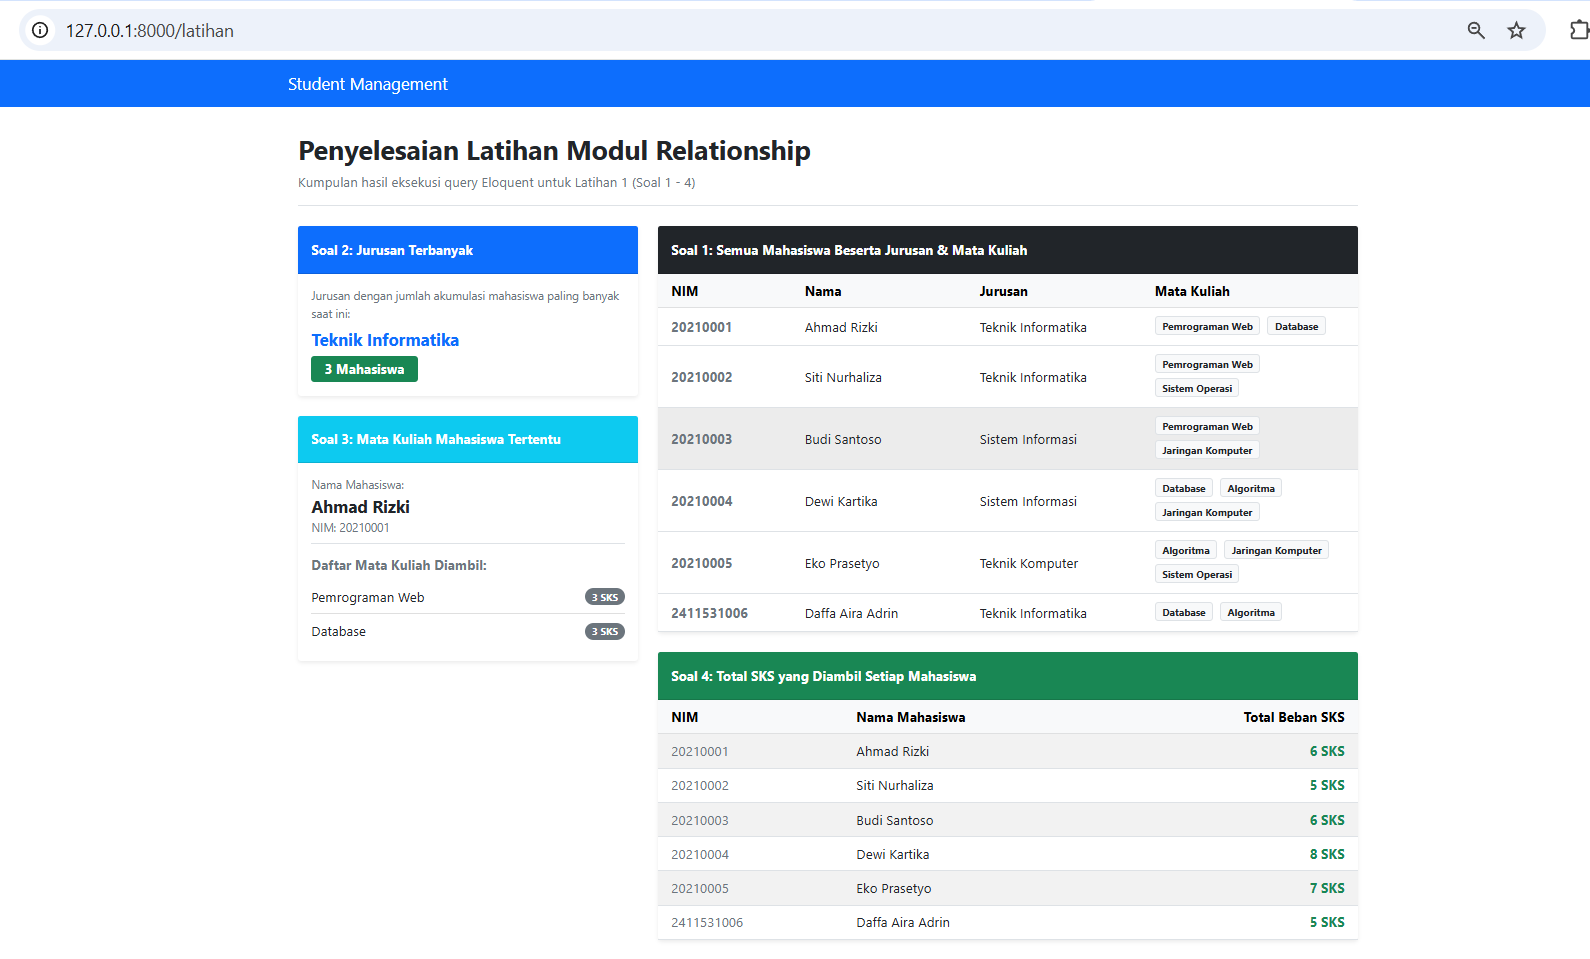The height and width of the screenshot is (959, 1590).
Task: Click the Nama Mahasiswa column header in Soal 4
Action: (910, 717)
